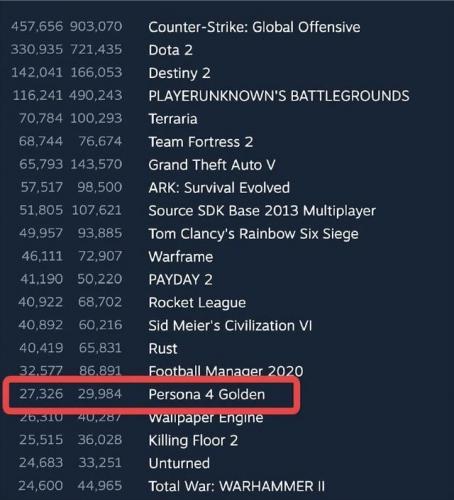
Task: Click the Rocket League title
Action: click(197, 303)
